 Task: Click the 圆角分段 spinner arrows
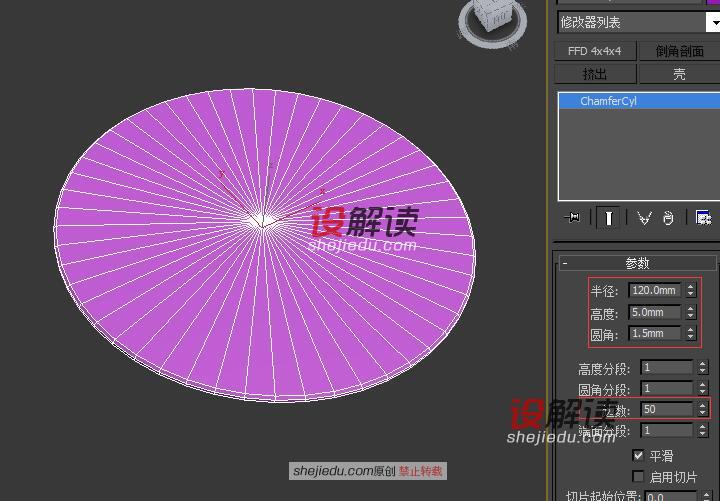tap(702, 388)
